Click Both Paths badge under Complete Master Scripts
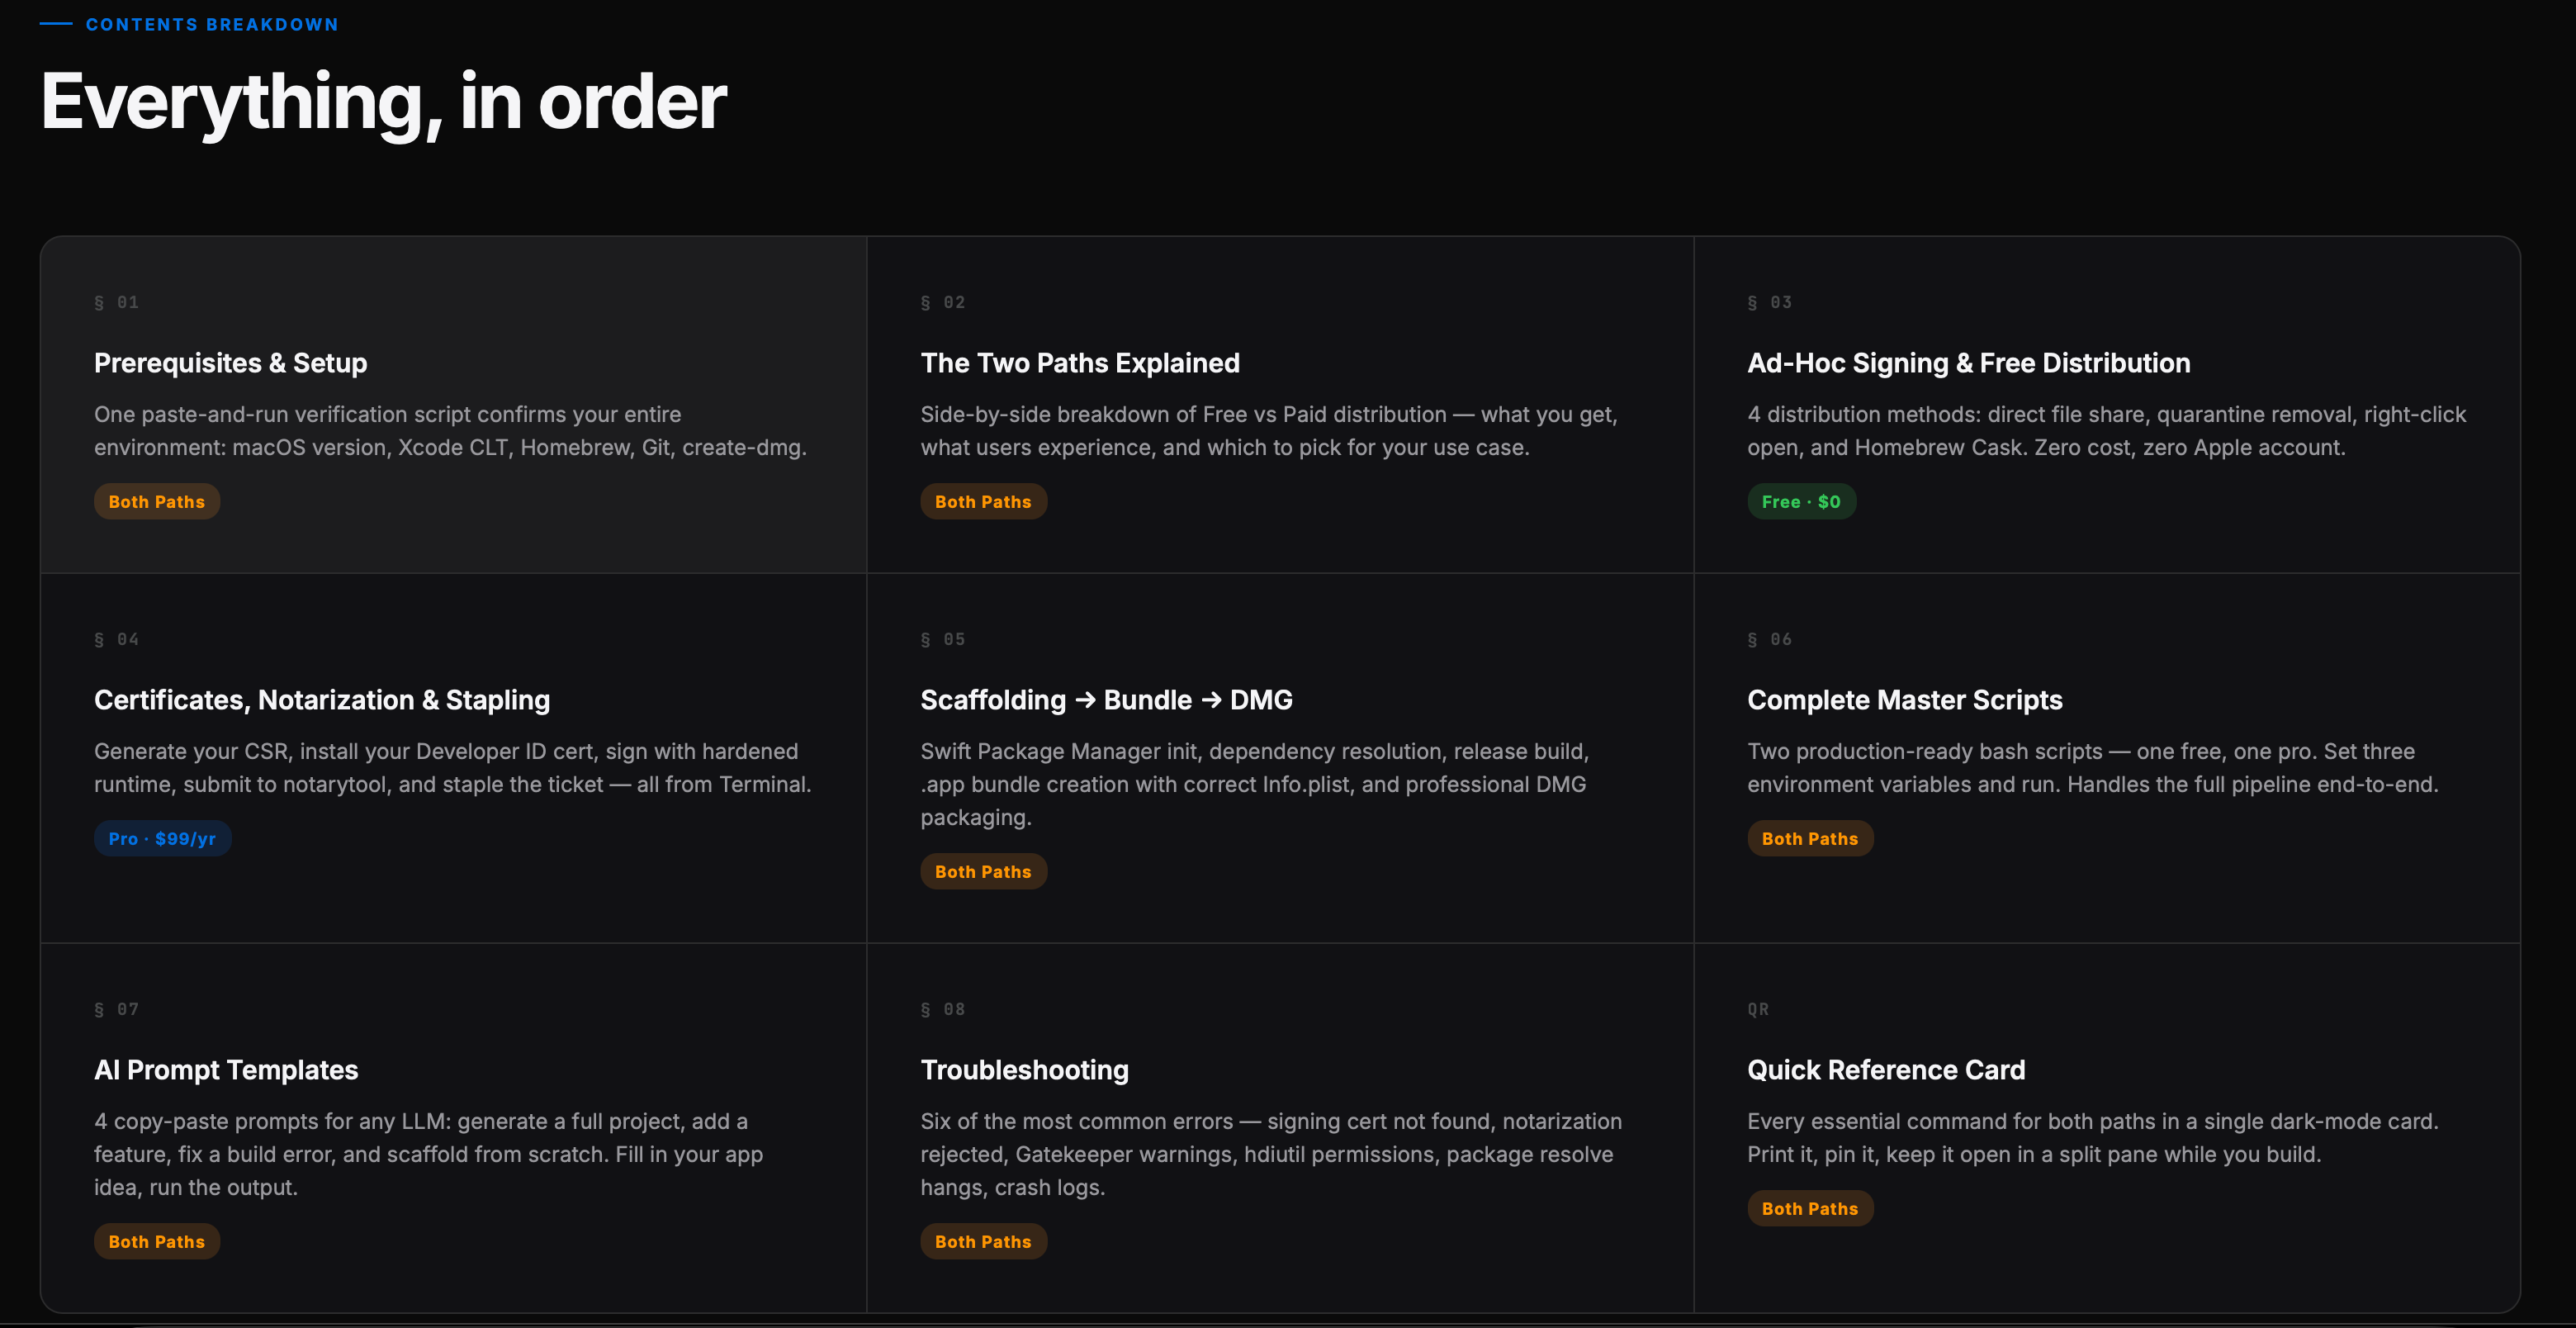 tap(1810, 839)
